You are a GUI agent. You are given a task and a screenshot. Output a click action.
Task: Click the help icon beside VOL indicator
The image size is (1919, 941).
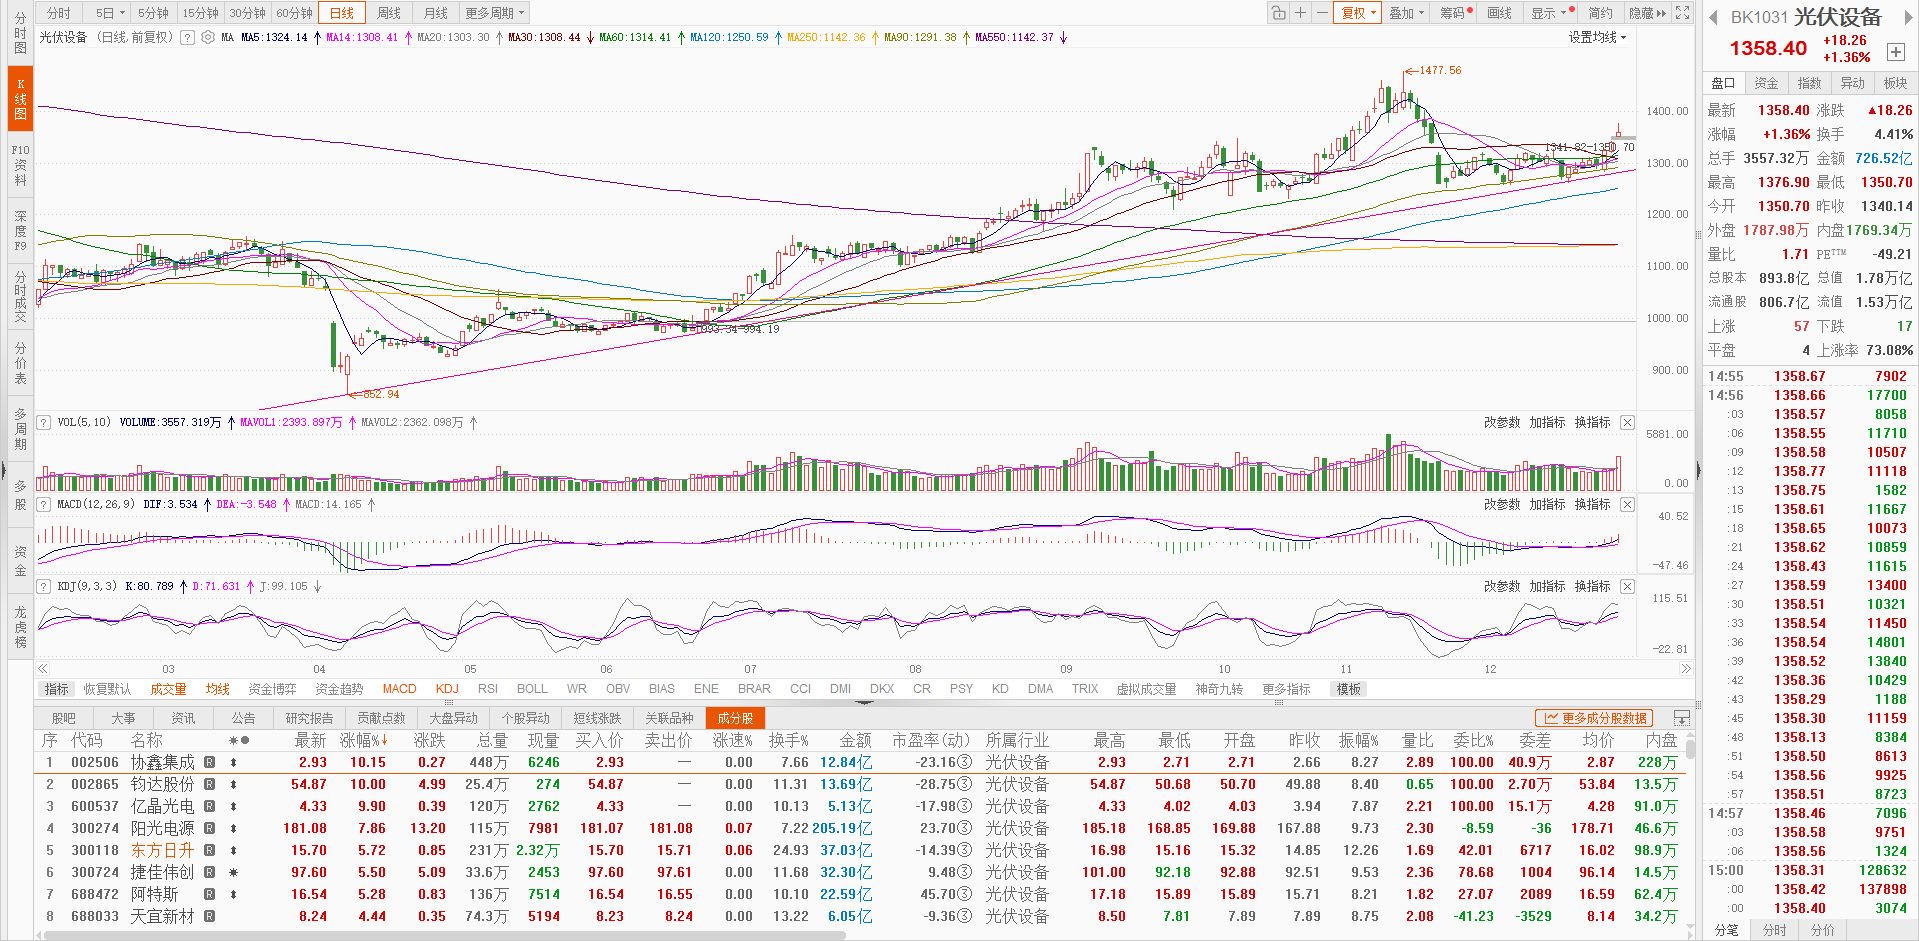[x=44, y=422]
